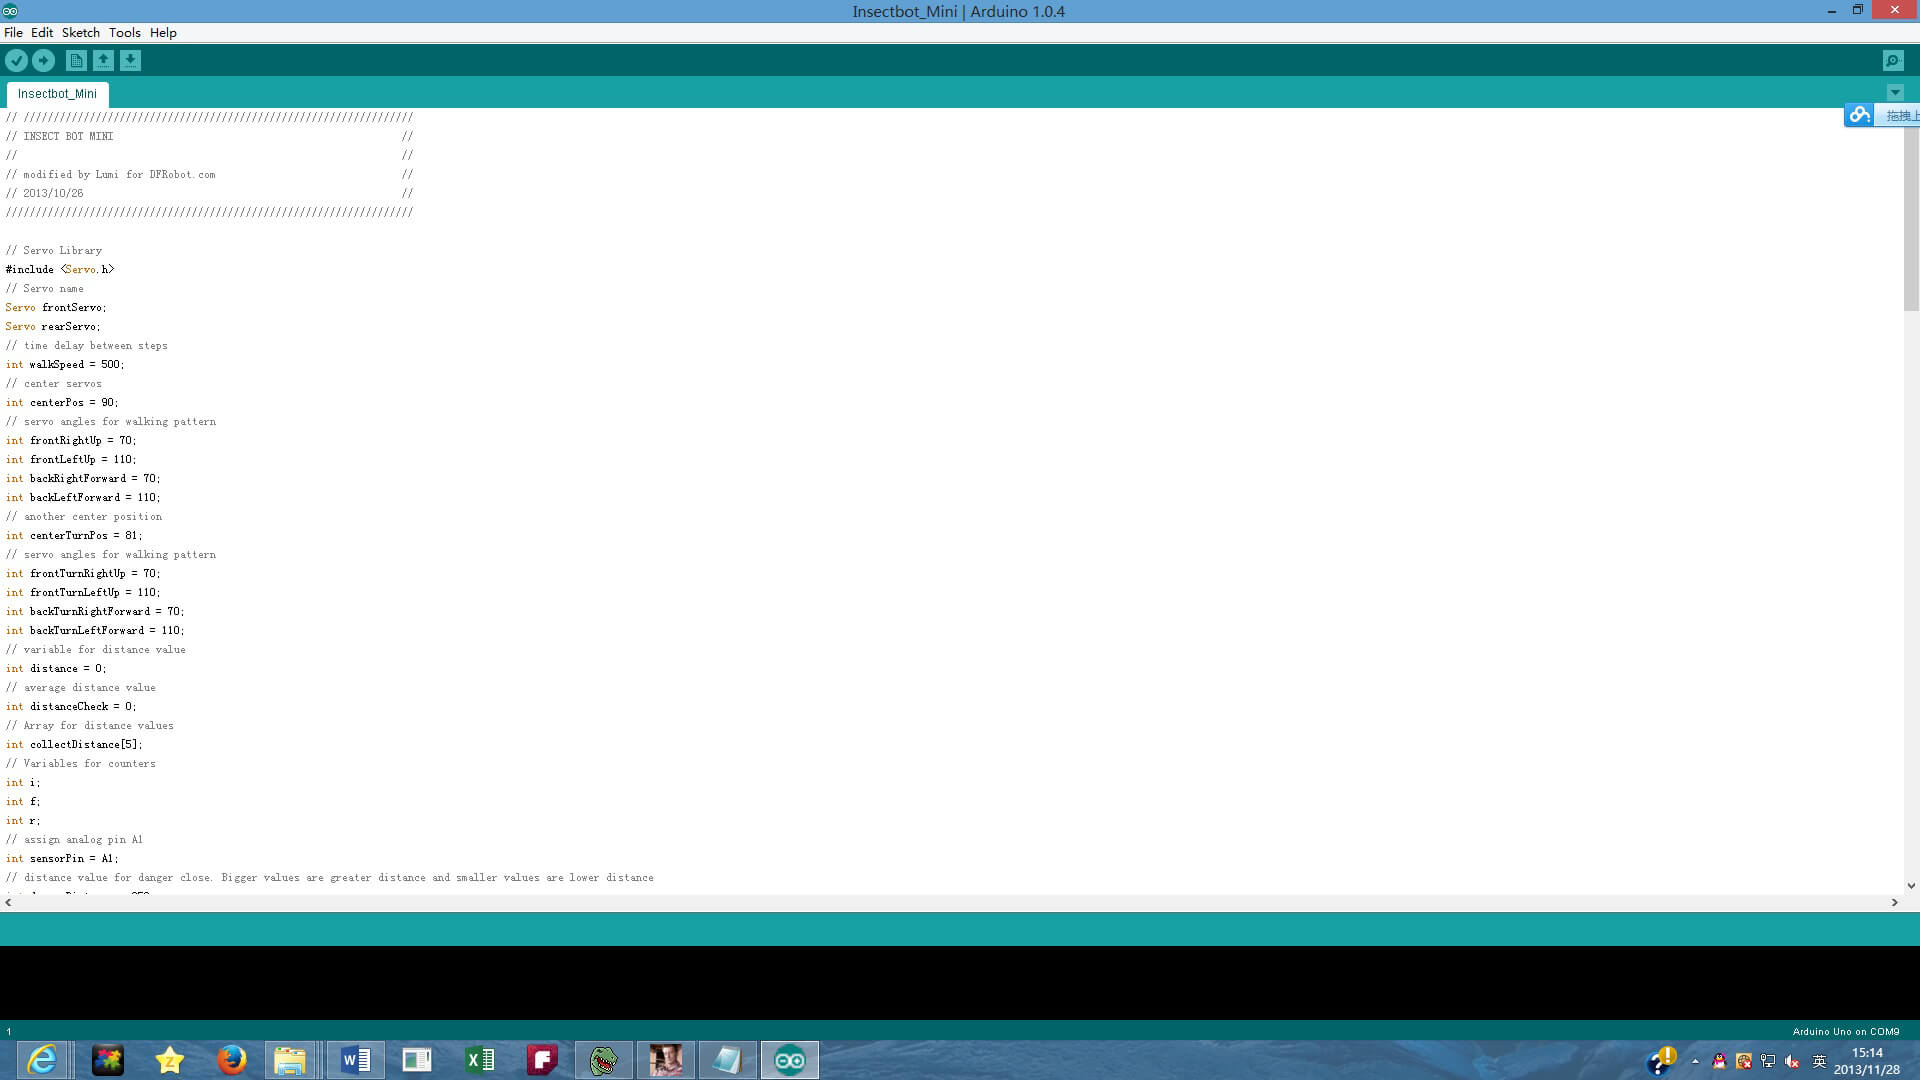Click the 'int backTurnRightForward = 70;' line
The image size is (1920, 1080).
click(x=95, y=612)
